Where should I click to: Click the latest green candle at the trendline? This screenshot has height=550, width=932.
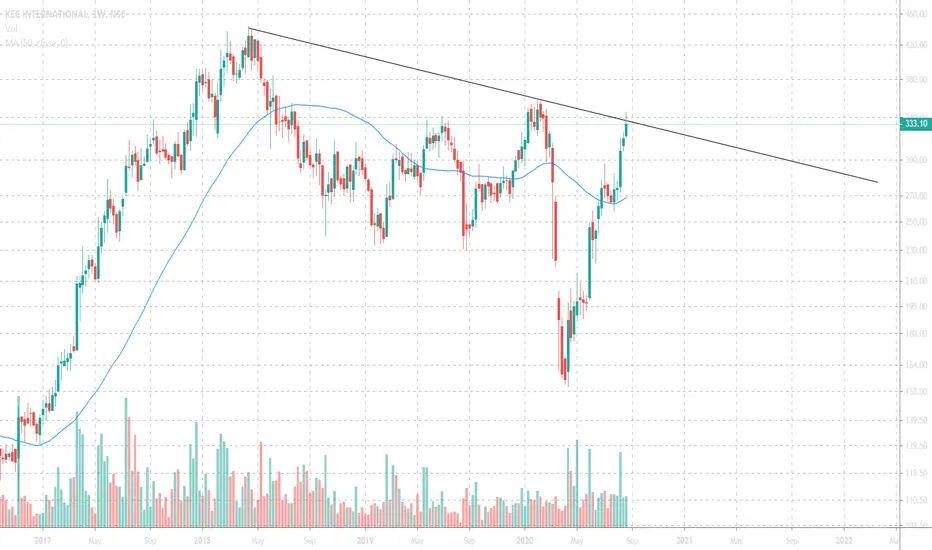coord(626,127)
